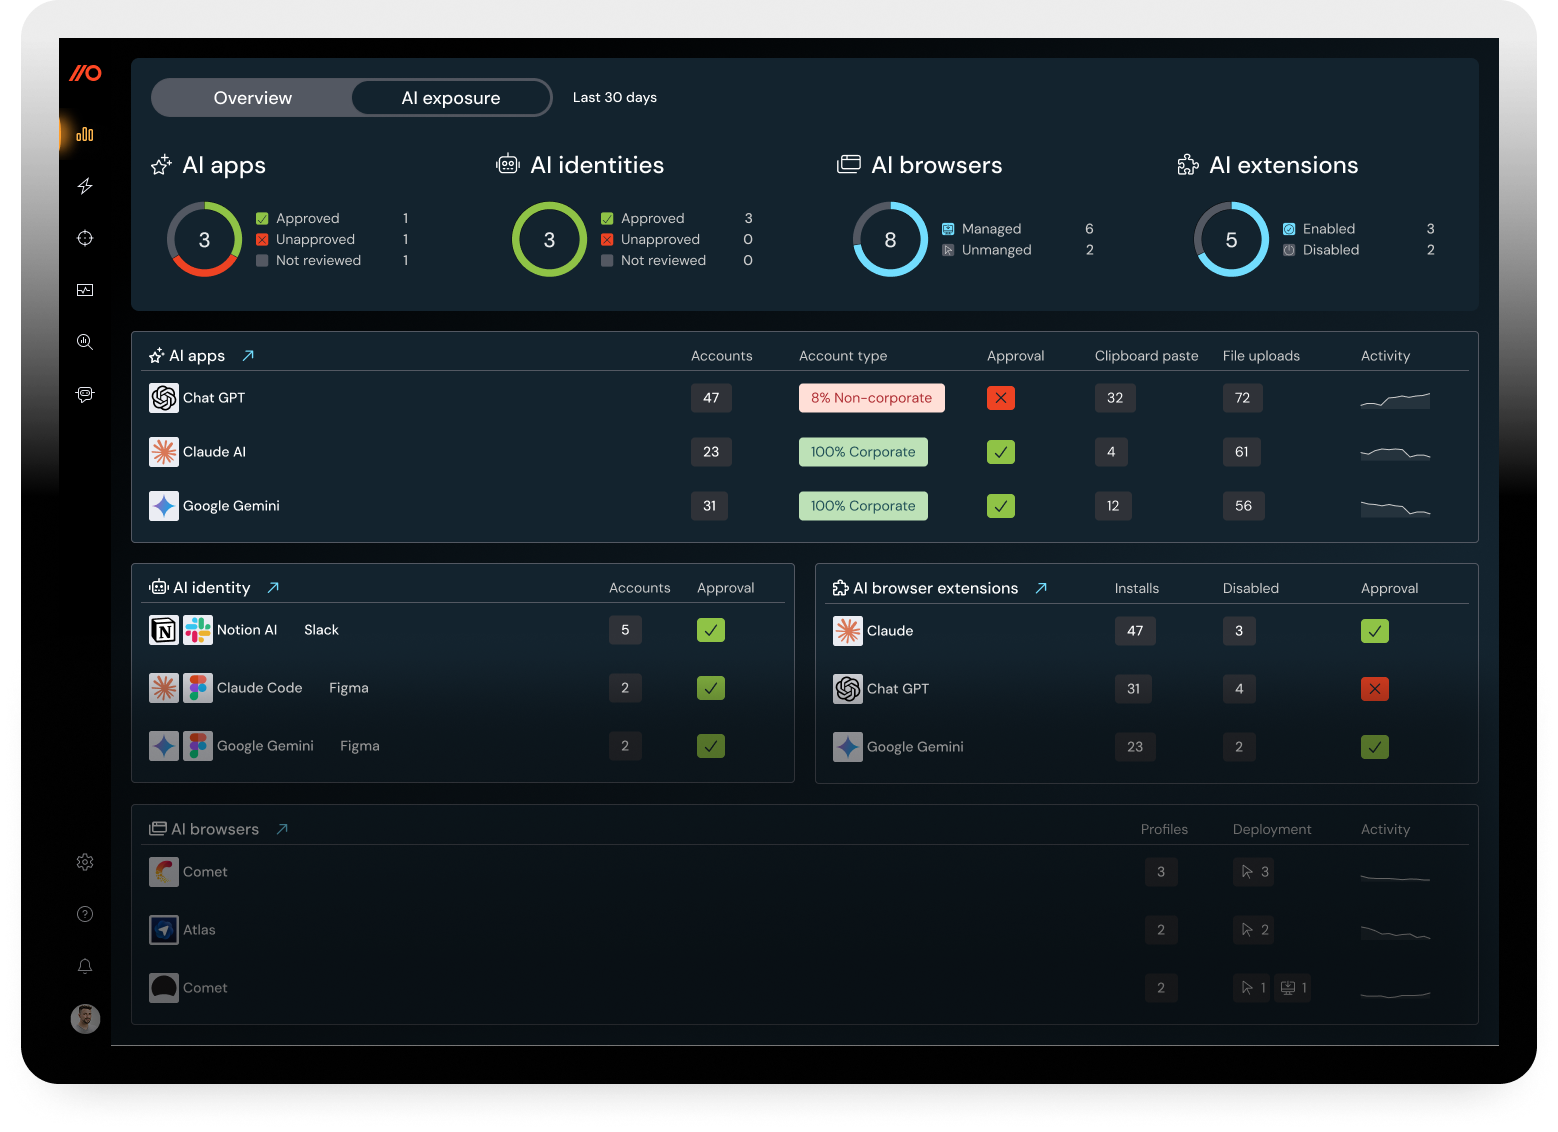Image resolution: width=1558 pixels, height=1132 pixels.
Task: Expand AI browser extensions panel arrow
Action: [x=1041, y=588]
